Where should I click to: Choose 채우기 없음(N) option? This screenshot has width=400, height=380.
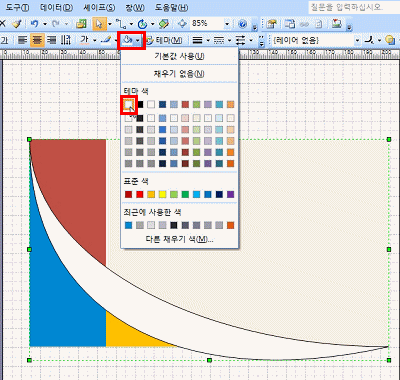pos(179,74)
